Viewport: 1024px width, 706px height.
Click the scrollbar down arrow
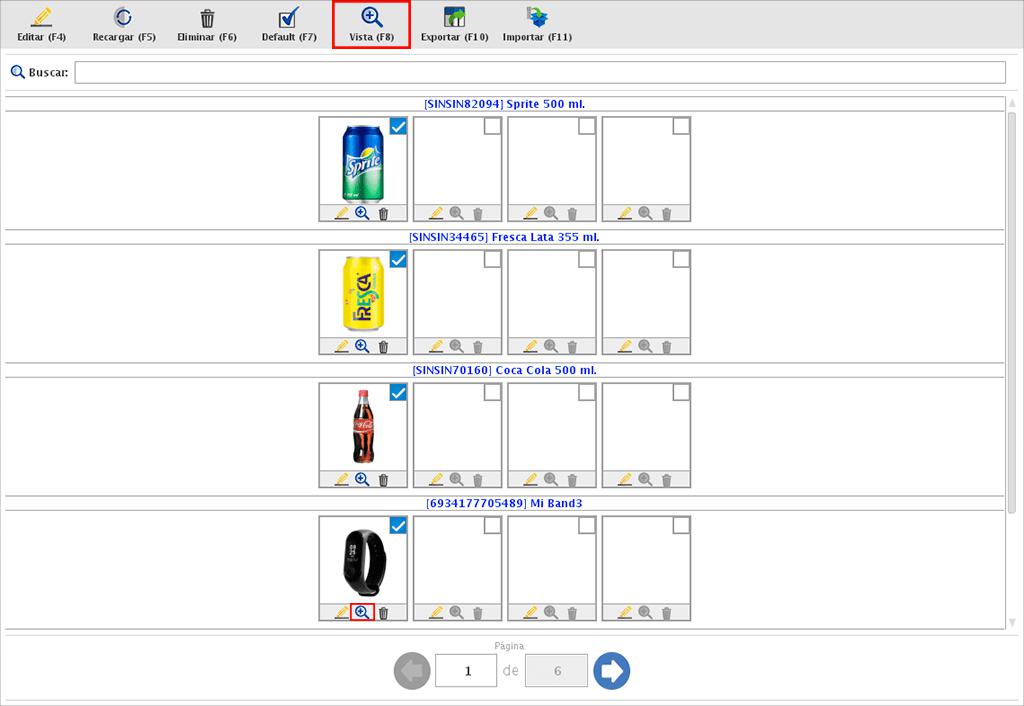pyautogui.click(x=1012, y=622)
